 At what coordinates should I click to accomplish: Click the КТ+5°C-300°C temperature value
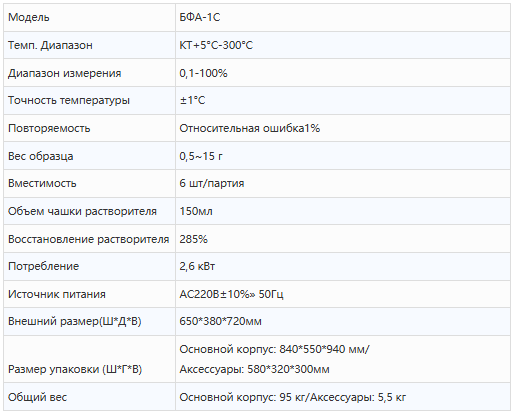216,45
